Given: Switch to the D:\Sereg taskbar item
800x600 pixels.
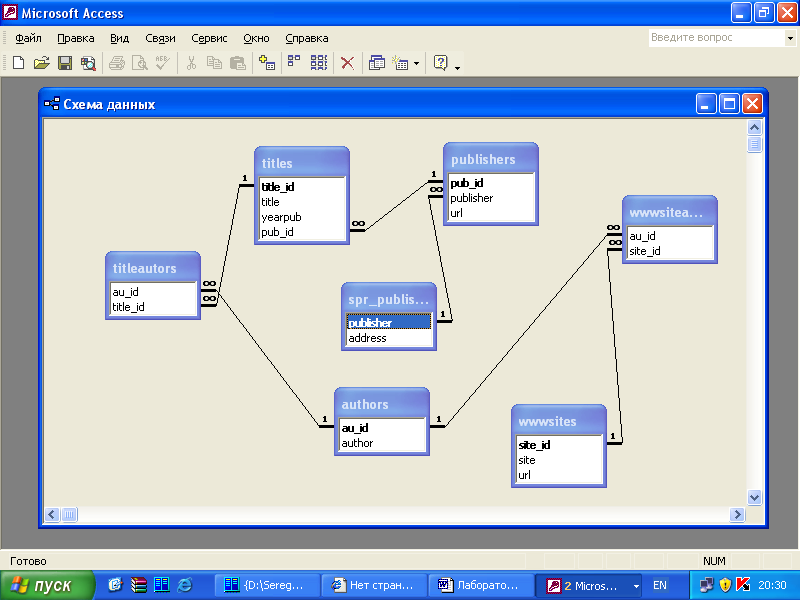Looking at the screenshot, I should point(267,585).
